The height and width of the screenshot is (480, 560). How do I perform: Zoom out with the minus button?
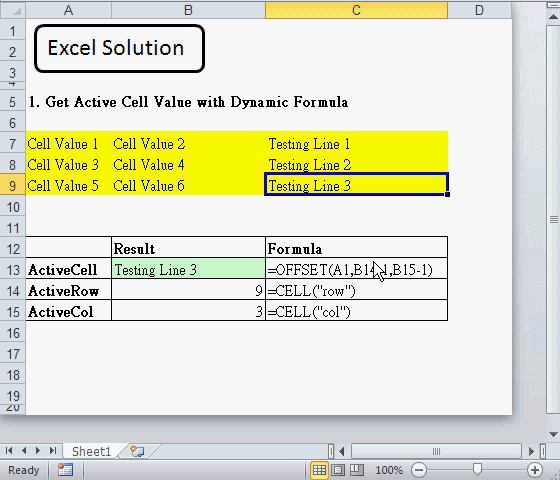(x=419, y=470)
